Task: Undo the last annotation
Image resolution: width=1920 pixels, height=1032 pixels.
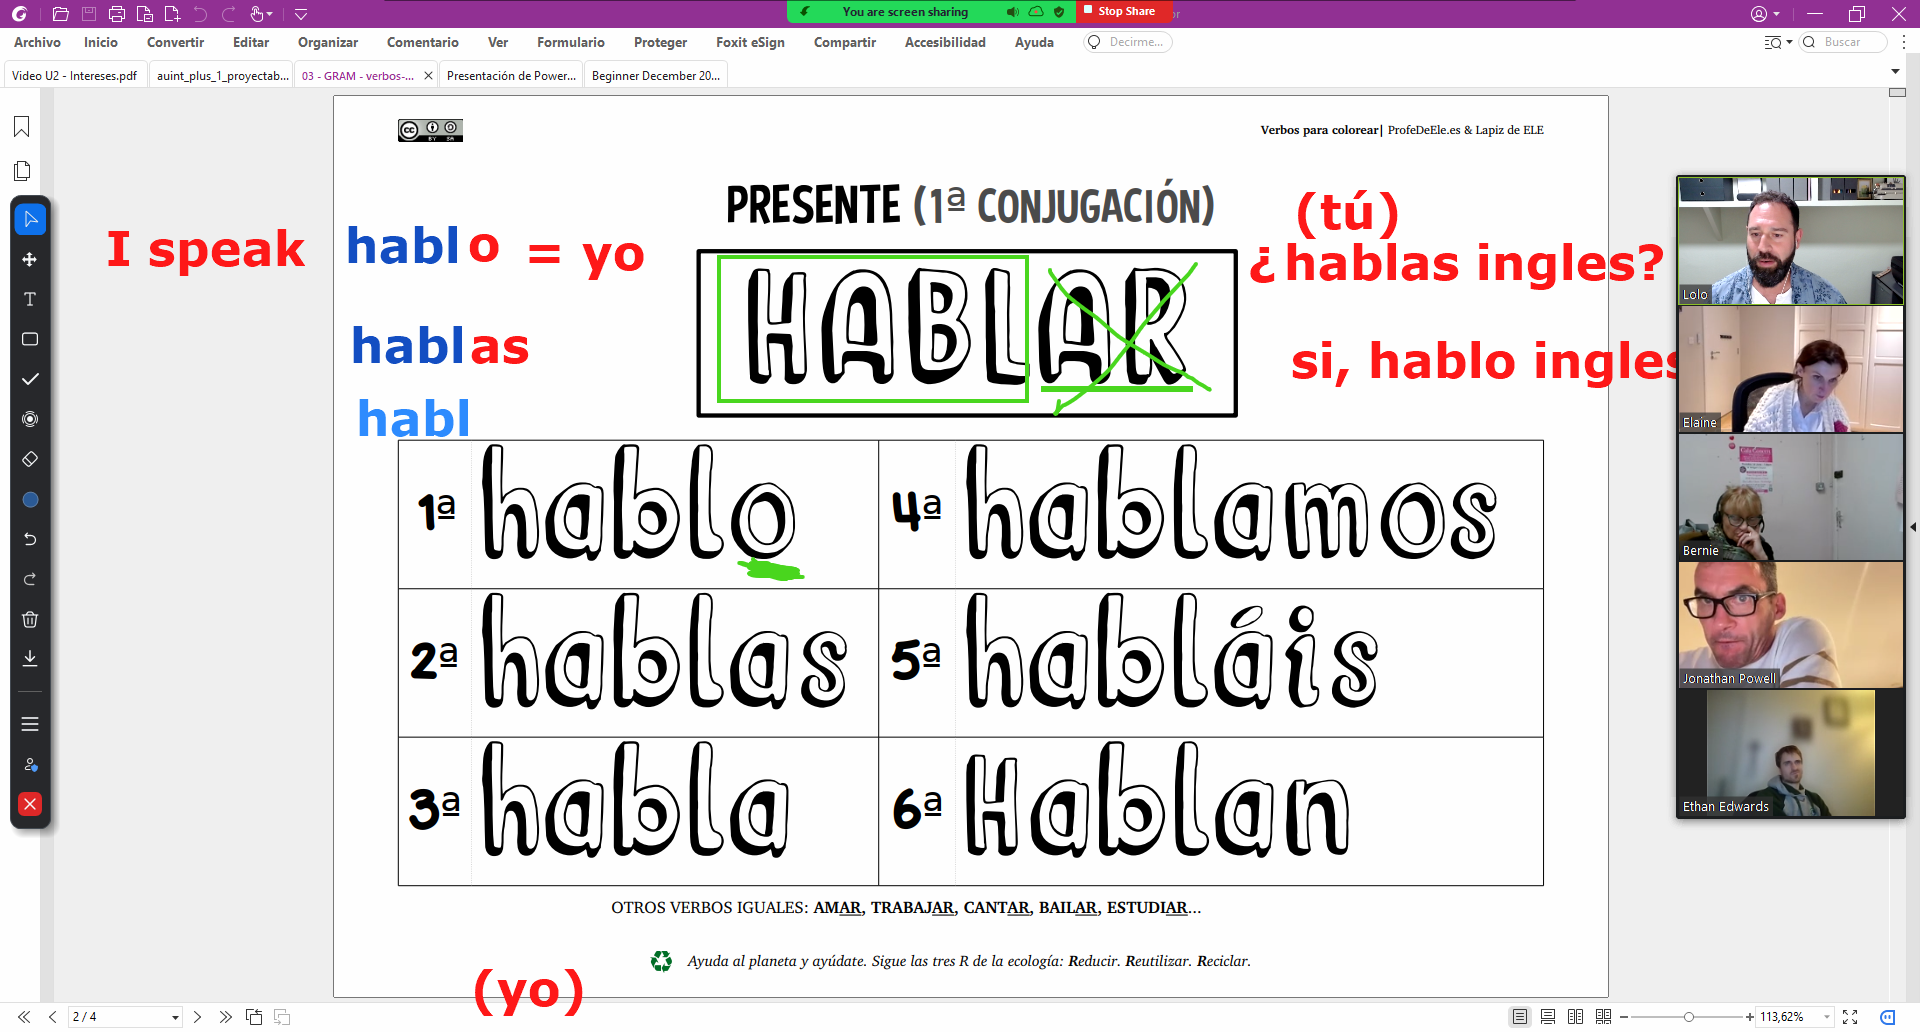Action: click(30, 539)
